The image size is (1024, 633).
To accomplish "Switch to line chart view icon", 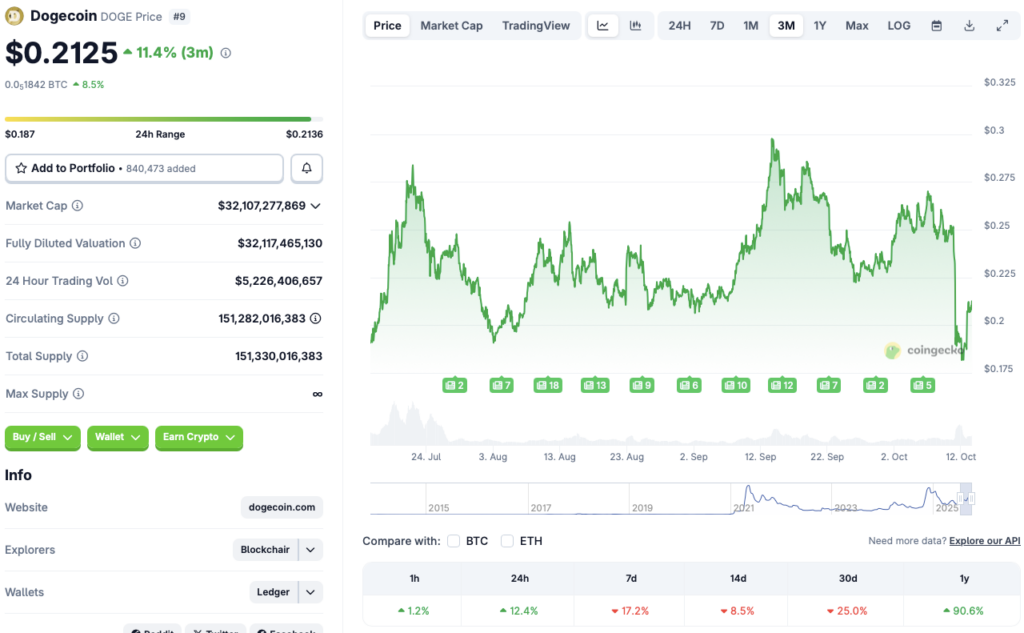I will pos(602,26).
